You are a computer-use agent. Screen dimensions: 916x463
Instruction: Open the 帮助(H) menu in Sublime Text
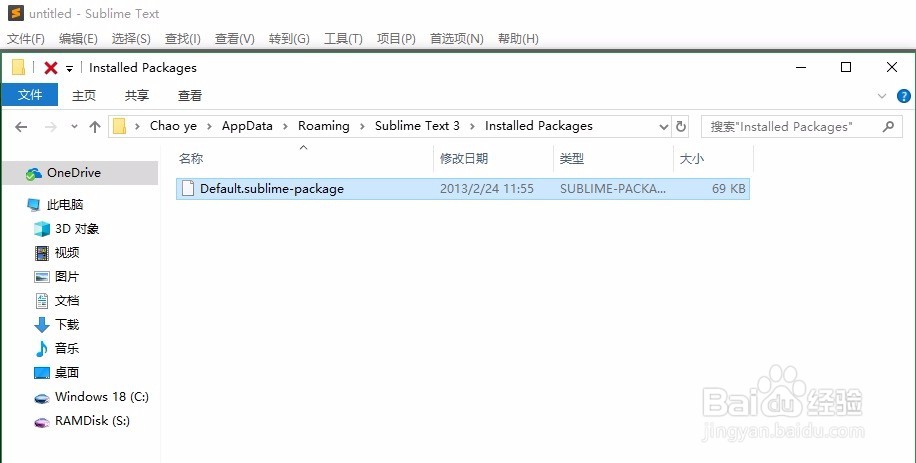pyautogui.click(x=518, y=39)
